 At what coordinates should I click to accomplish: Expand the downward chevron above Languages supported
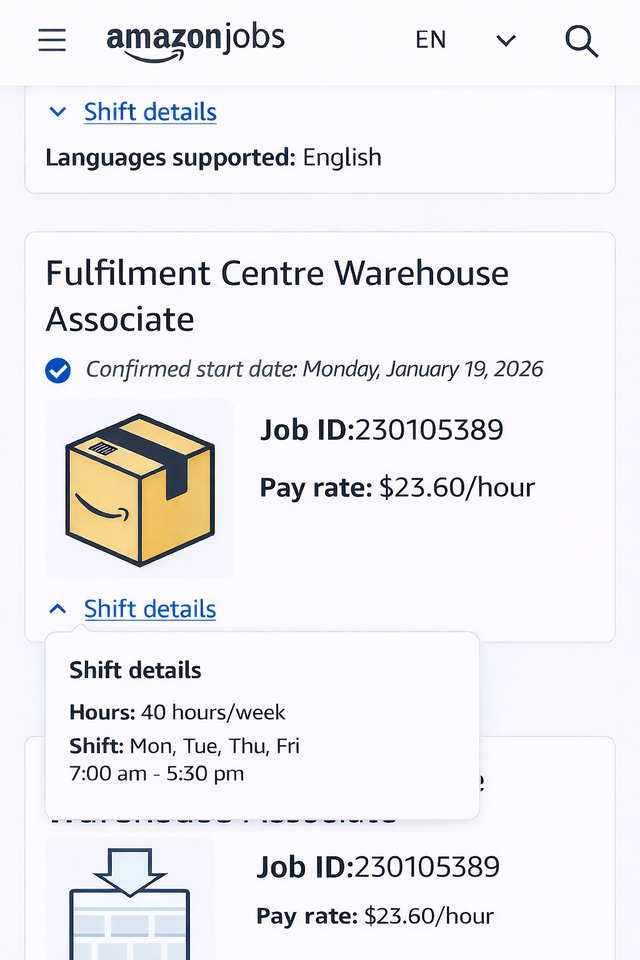point(58,112)
